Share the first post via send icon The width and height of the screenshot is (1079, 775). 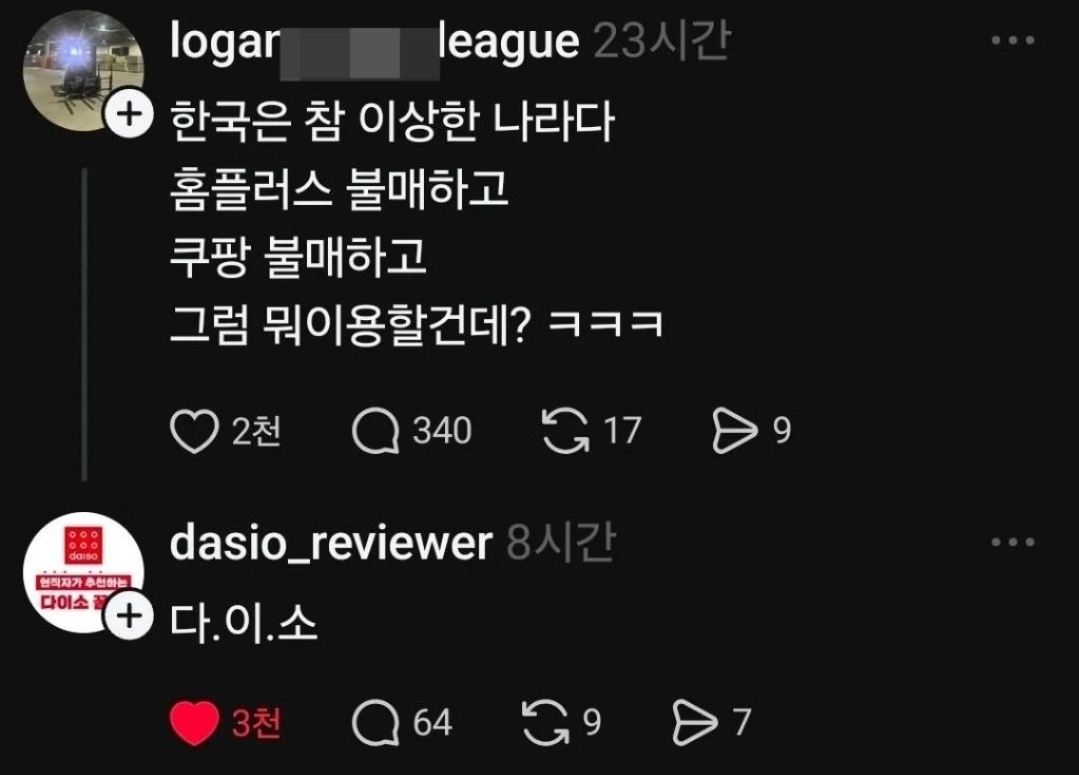tap(735, 431)
